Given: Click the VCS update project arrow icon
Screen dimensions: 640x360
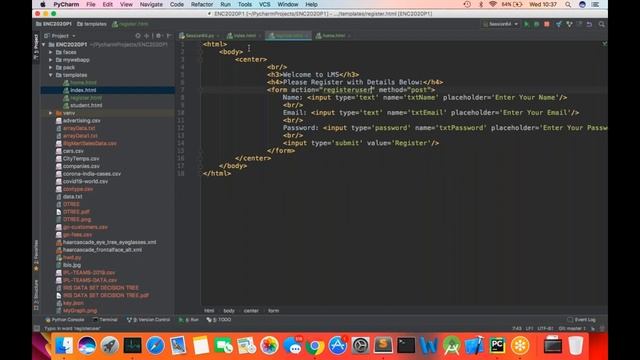Looking at the screenshot, I should point(558,24).
